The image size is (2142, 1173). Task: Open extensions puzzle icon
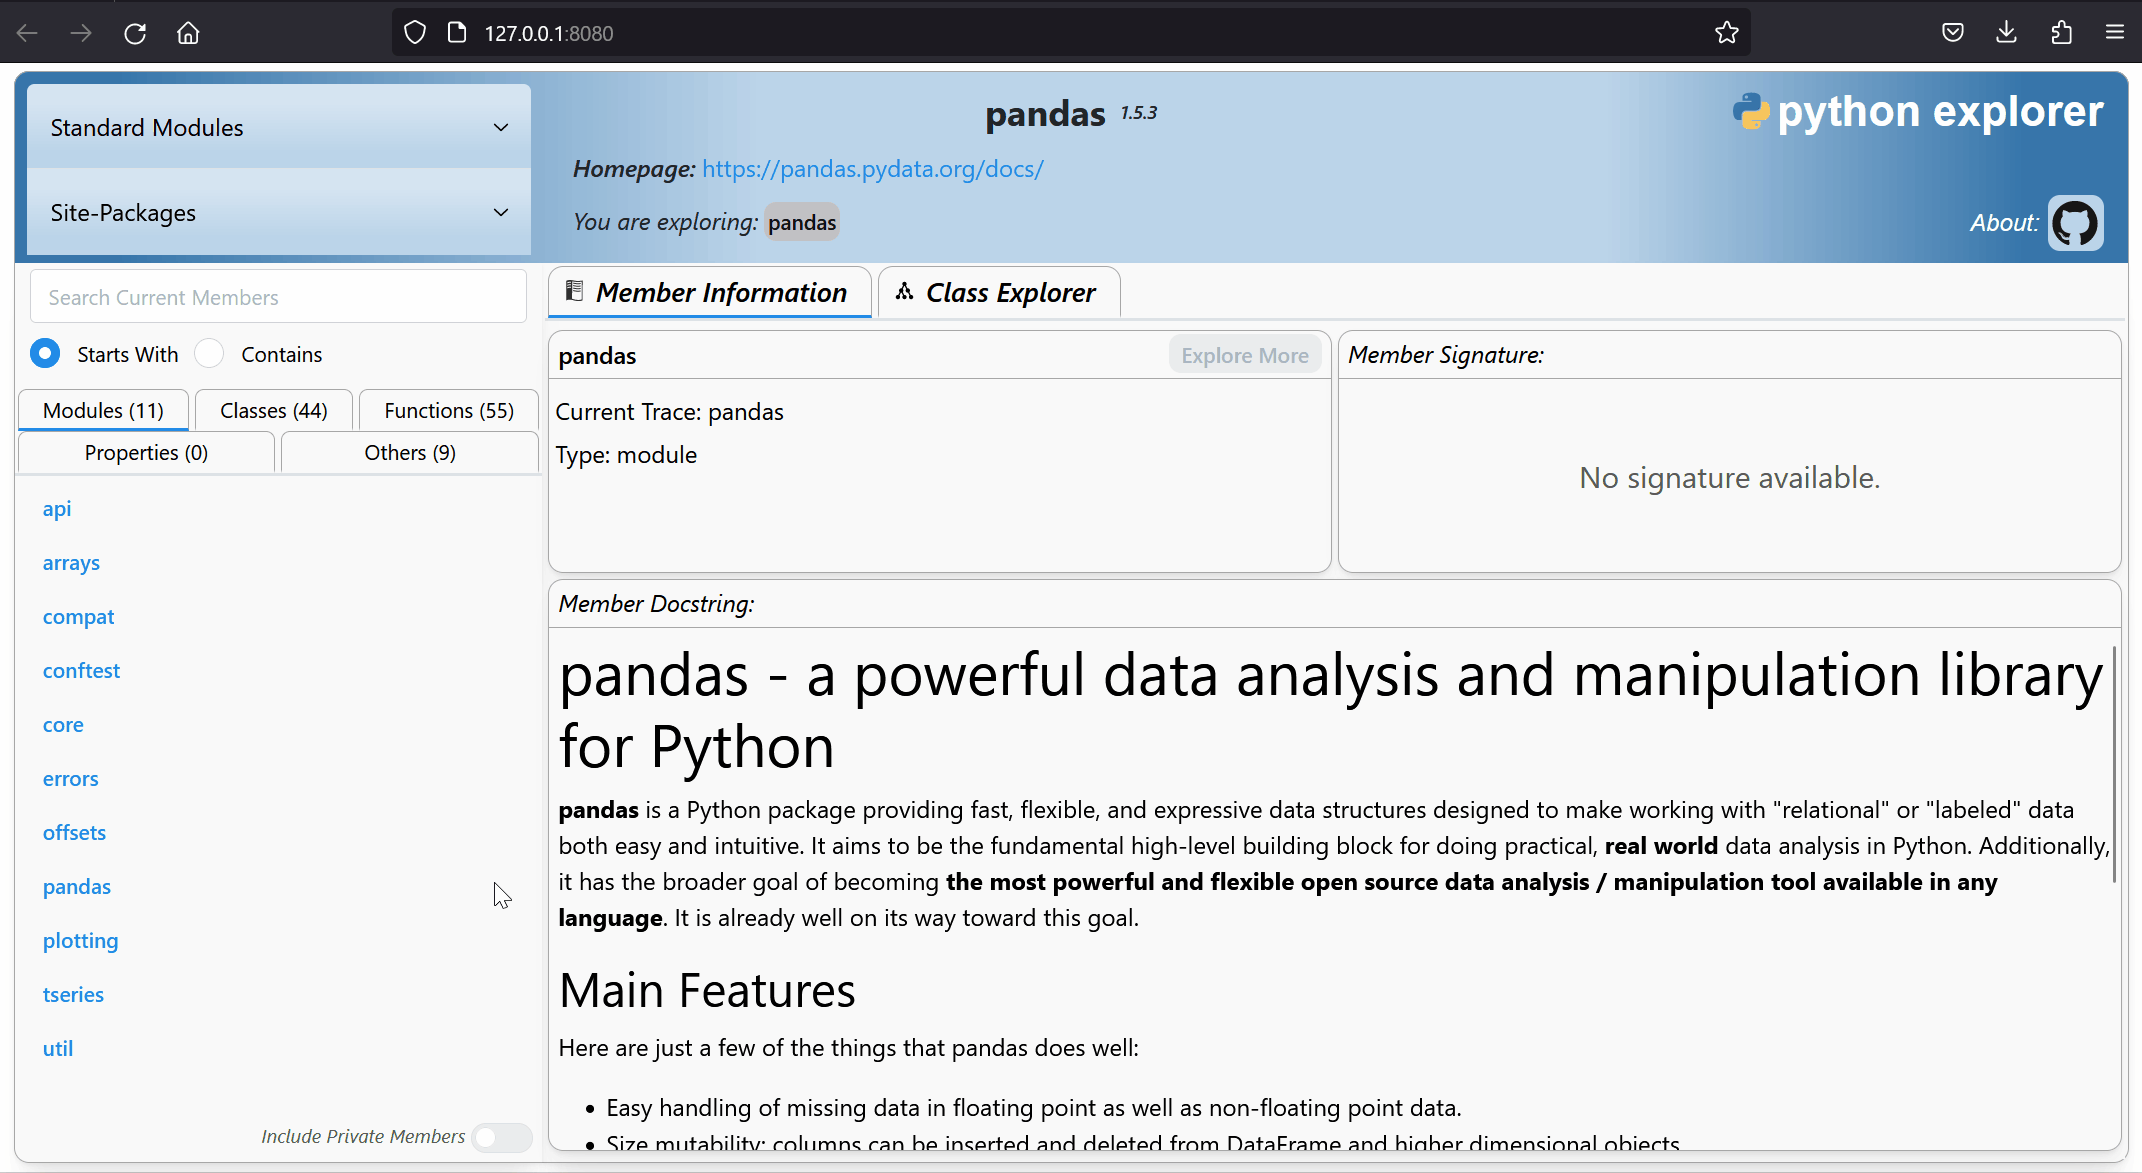tap(2061, 33)
